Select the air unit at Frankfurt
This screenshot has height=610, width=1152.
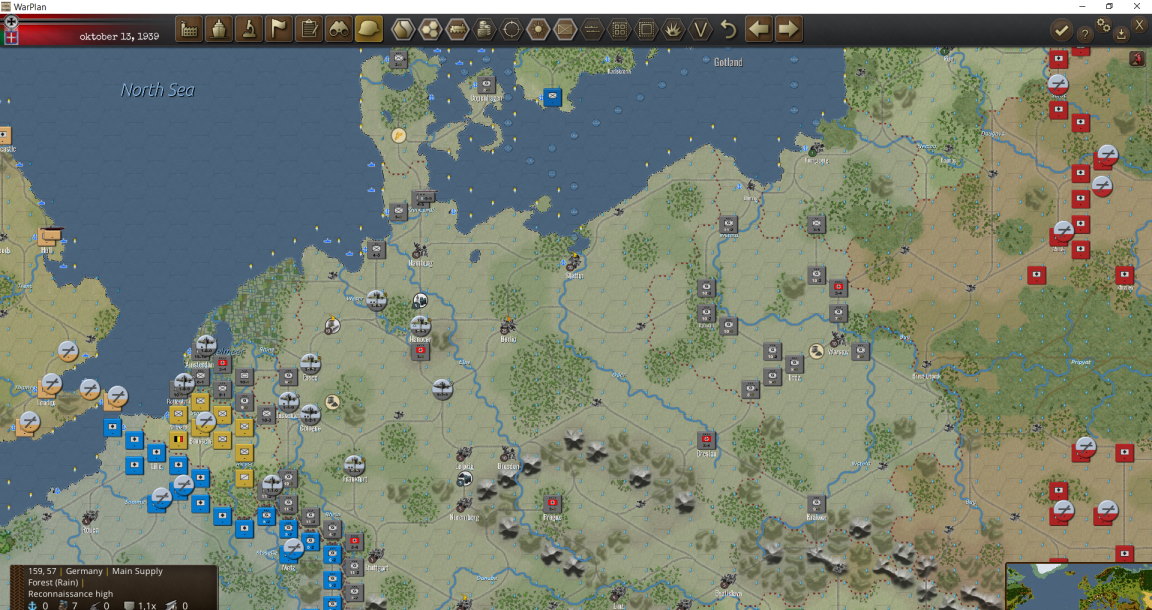(354, 464)
